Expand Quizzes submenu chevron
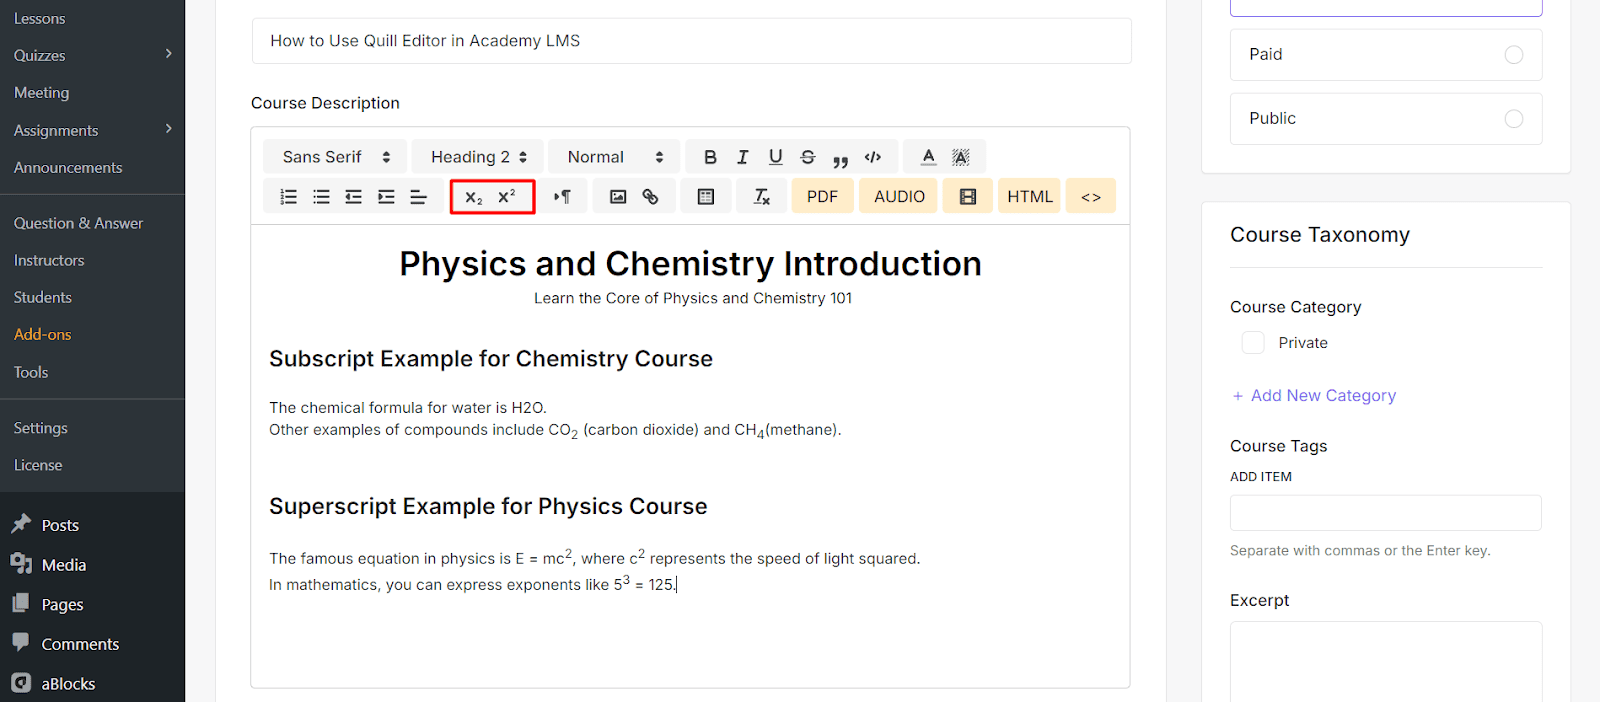1600x702 pixels. pos(169,54)
